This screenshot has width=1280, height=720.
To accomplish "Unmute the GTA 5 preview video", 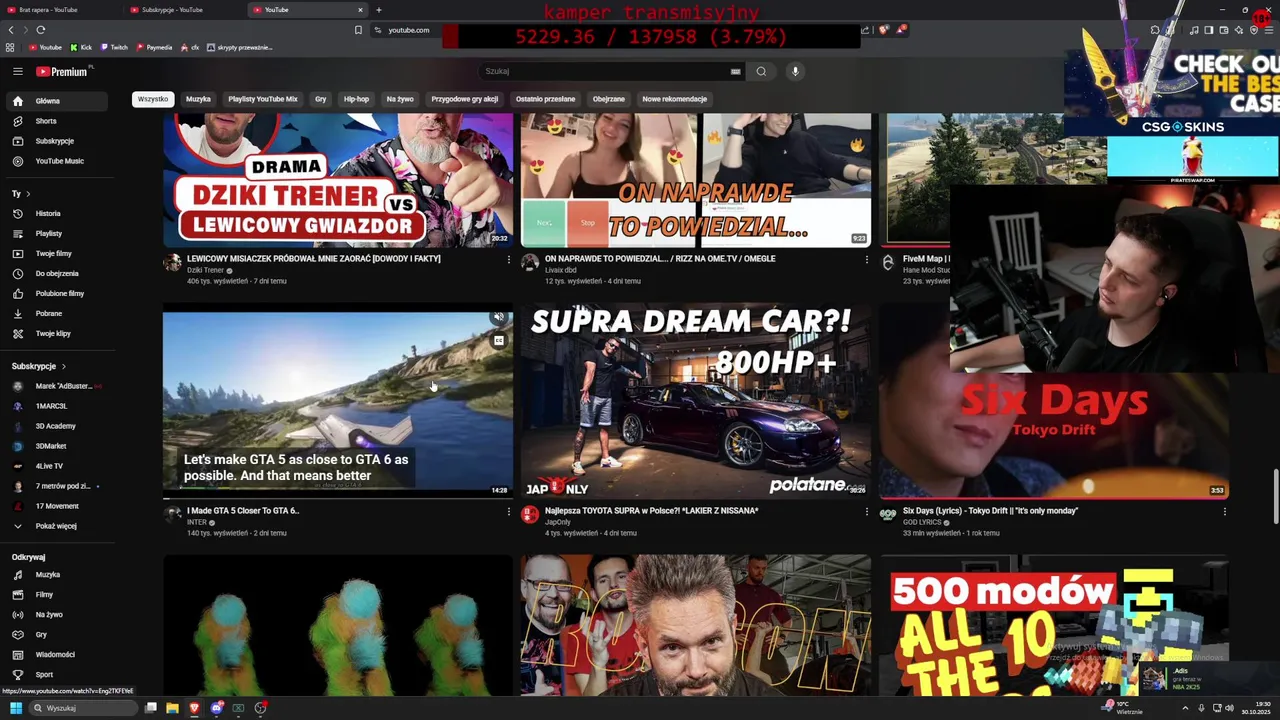I will point(498,318).
